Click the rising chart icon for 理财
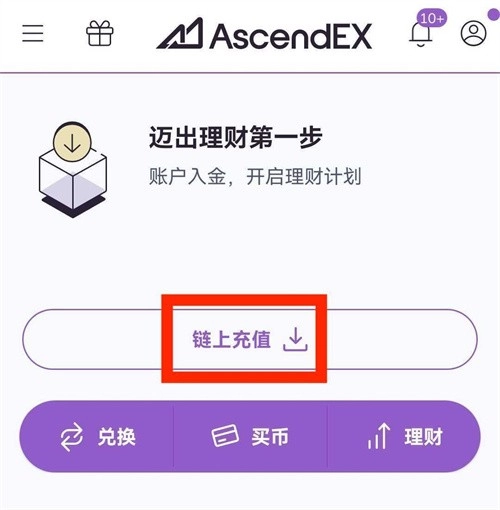Screen dimensions: 500x510 379,436
